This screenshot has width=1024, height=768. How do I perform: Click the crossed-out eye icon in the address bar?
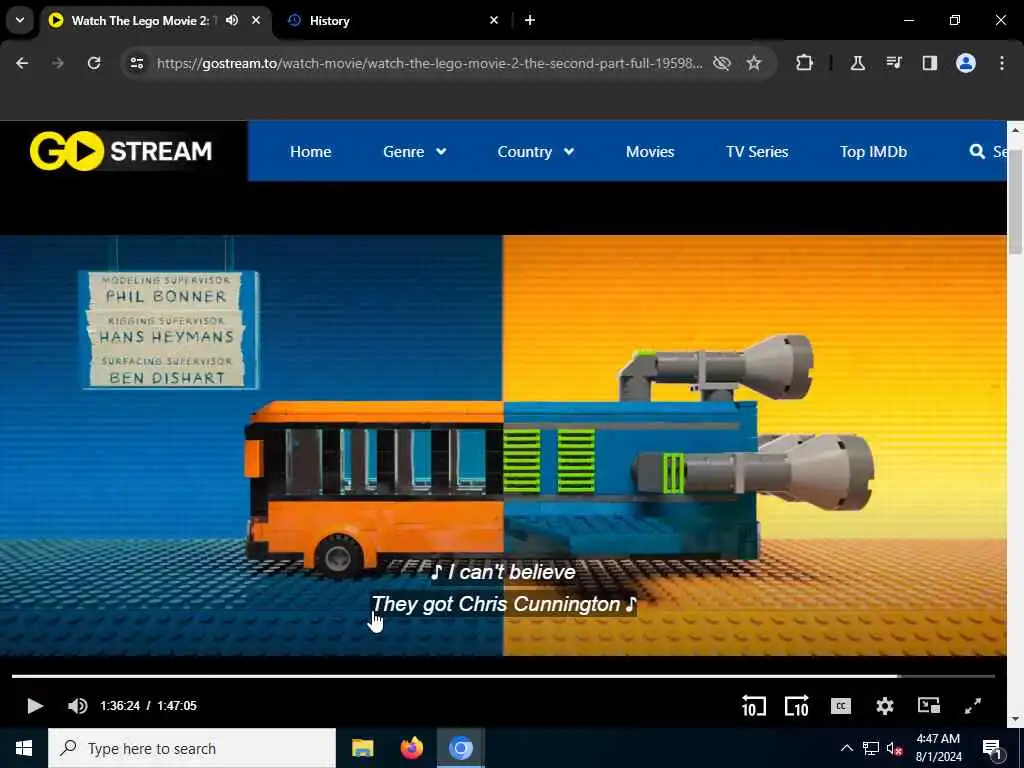pyautogui.click(x=722, y=63)
